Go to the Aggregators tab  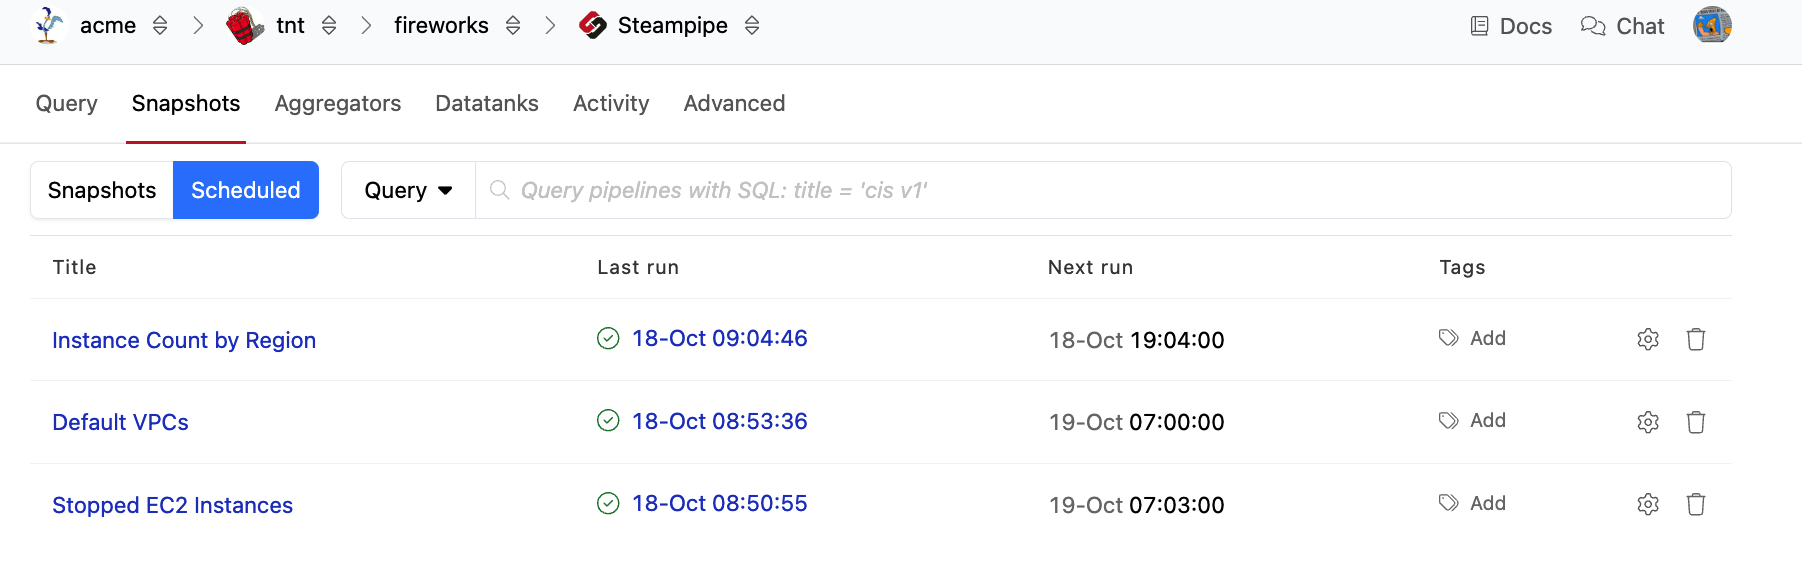pyautogui.click(x=338, y=103)
